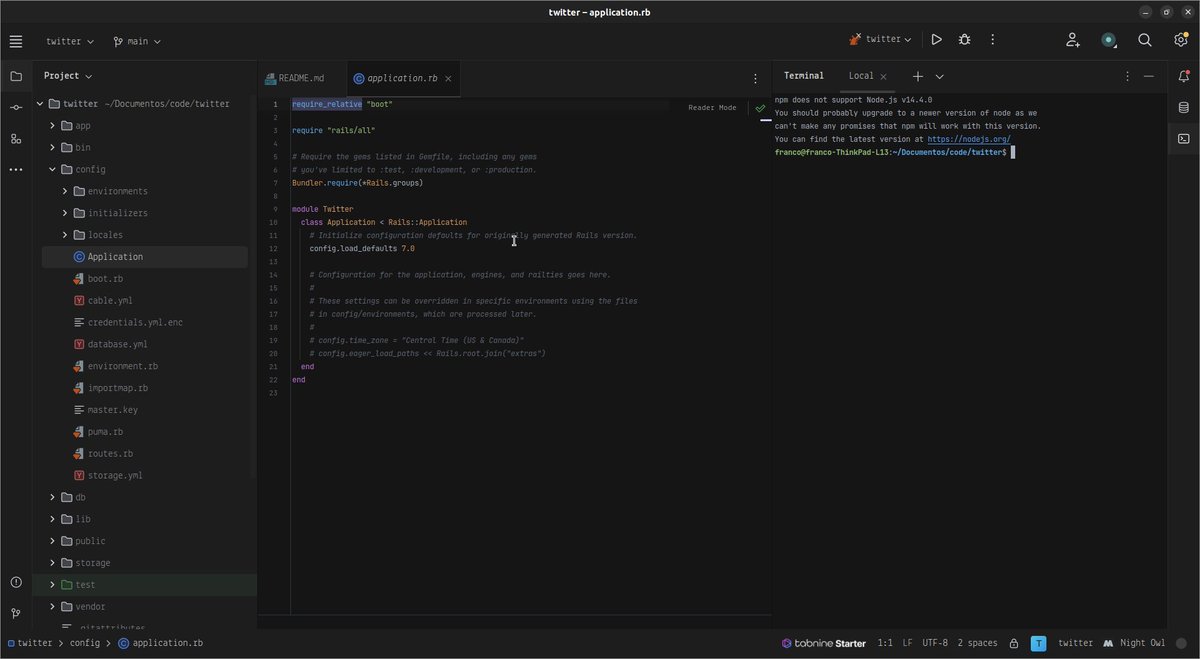Click config breadcrumb in navigation bar
This screenshot has width=1200, height=659.
click(x=85, y=643)
